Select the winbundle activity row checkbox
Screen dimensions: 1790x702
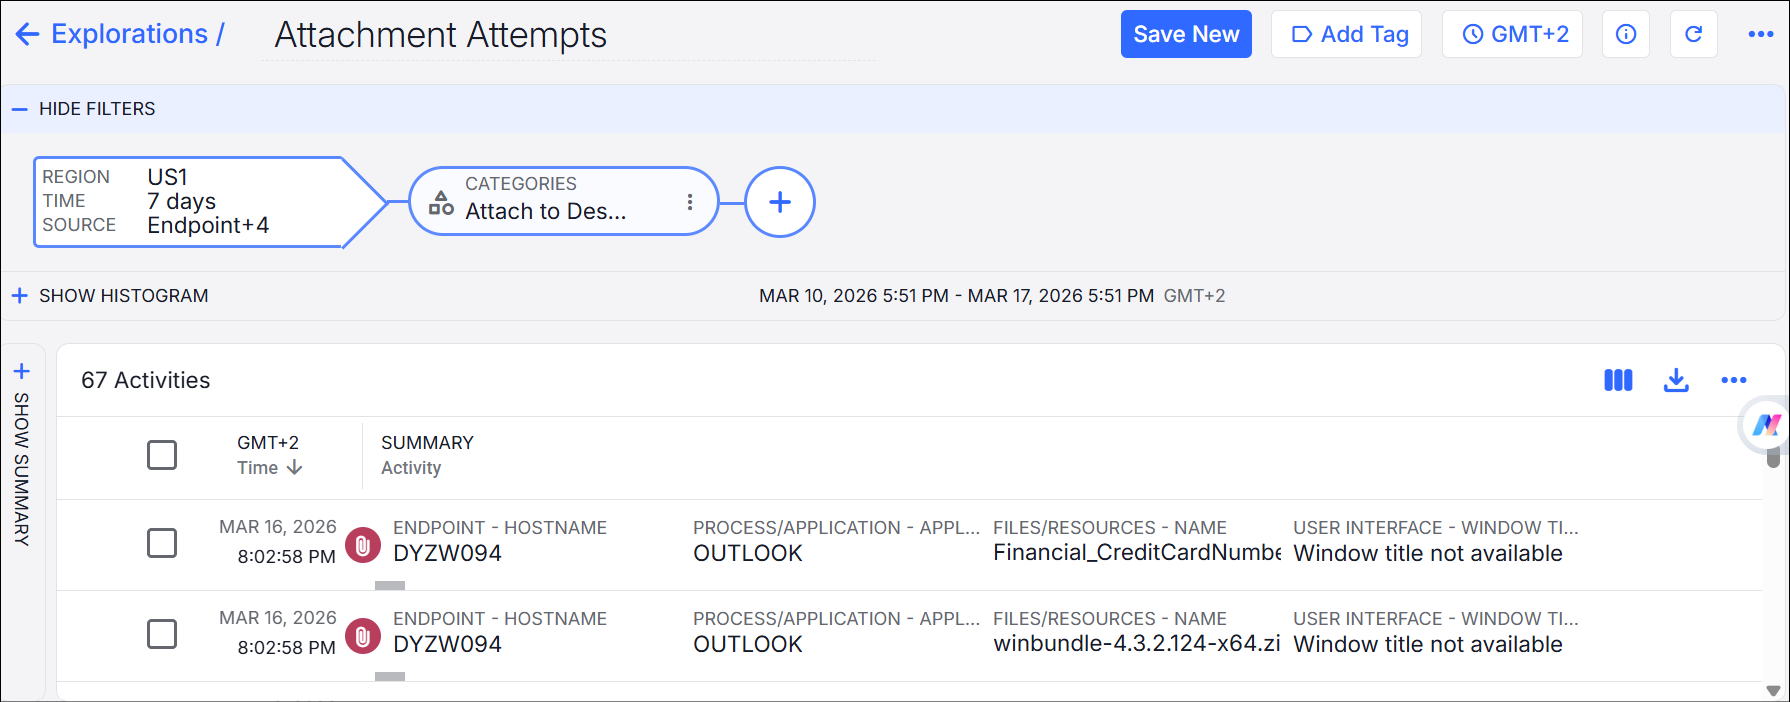pos(162,634)
